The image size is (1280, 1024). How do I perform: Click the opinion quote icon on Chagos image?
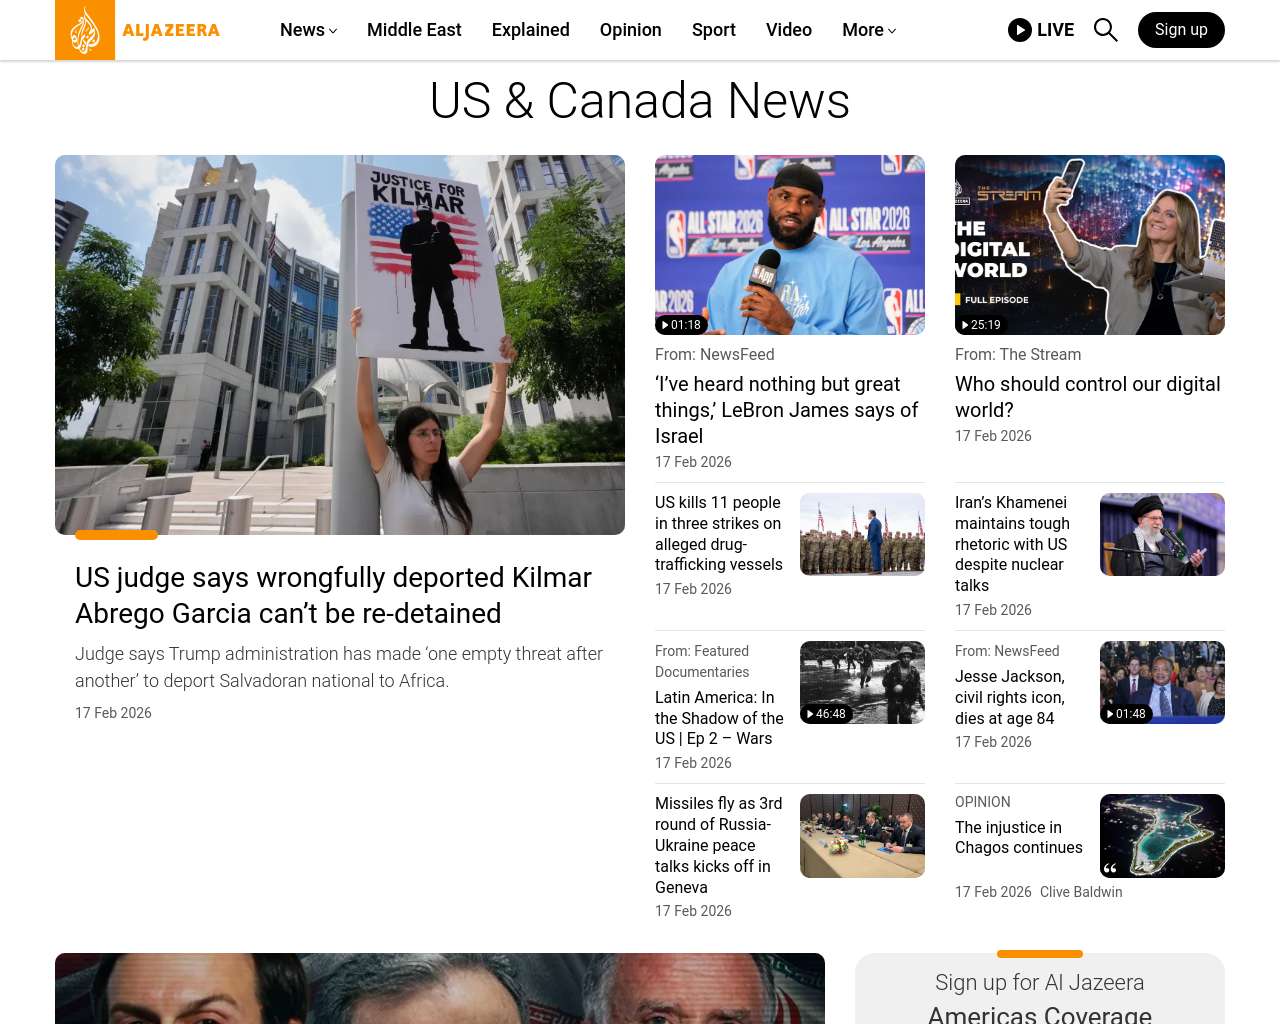1110,868
